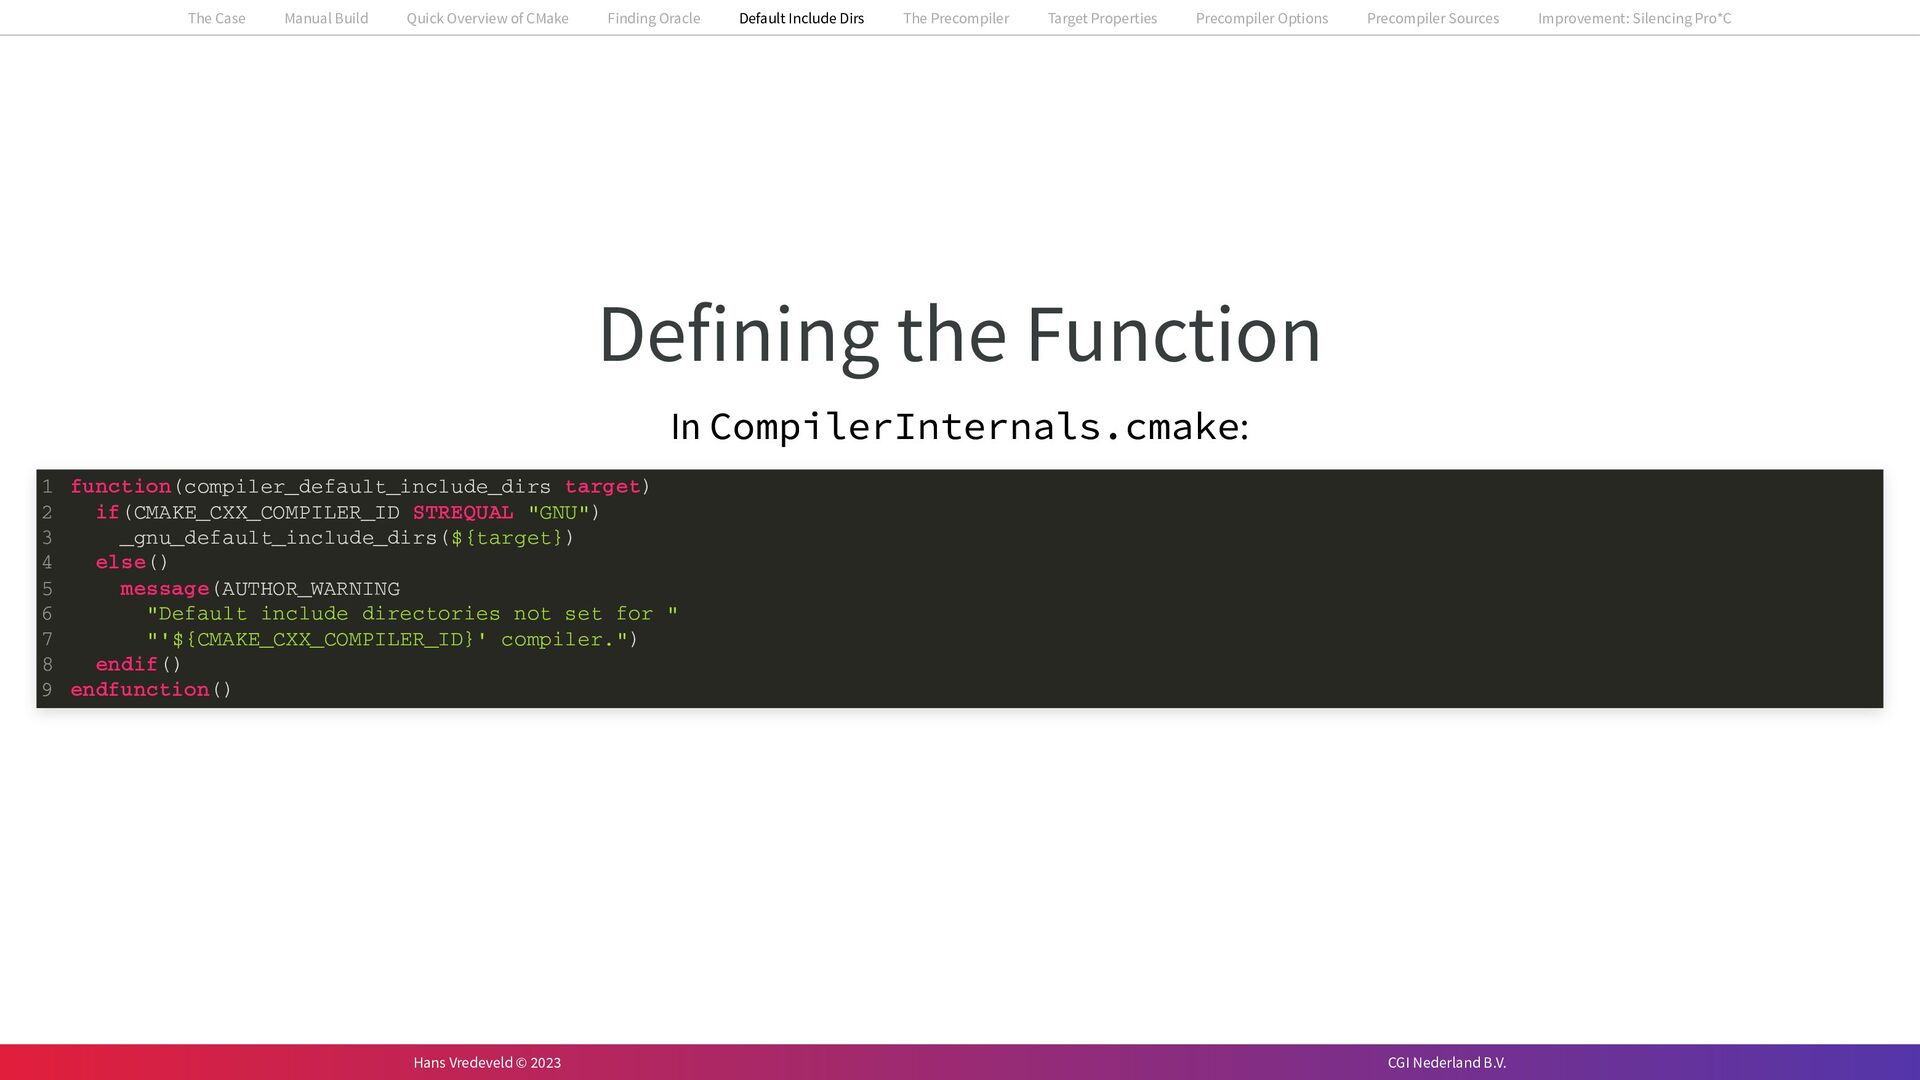Image resolution: width=1920 pixels, height=1080 pixels.
Task: Navigate to Precompiler Options tab
Action: click(1261, 18)
